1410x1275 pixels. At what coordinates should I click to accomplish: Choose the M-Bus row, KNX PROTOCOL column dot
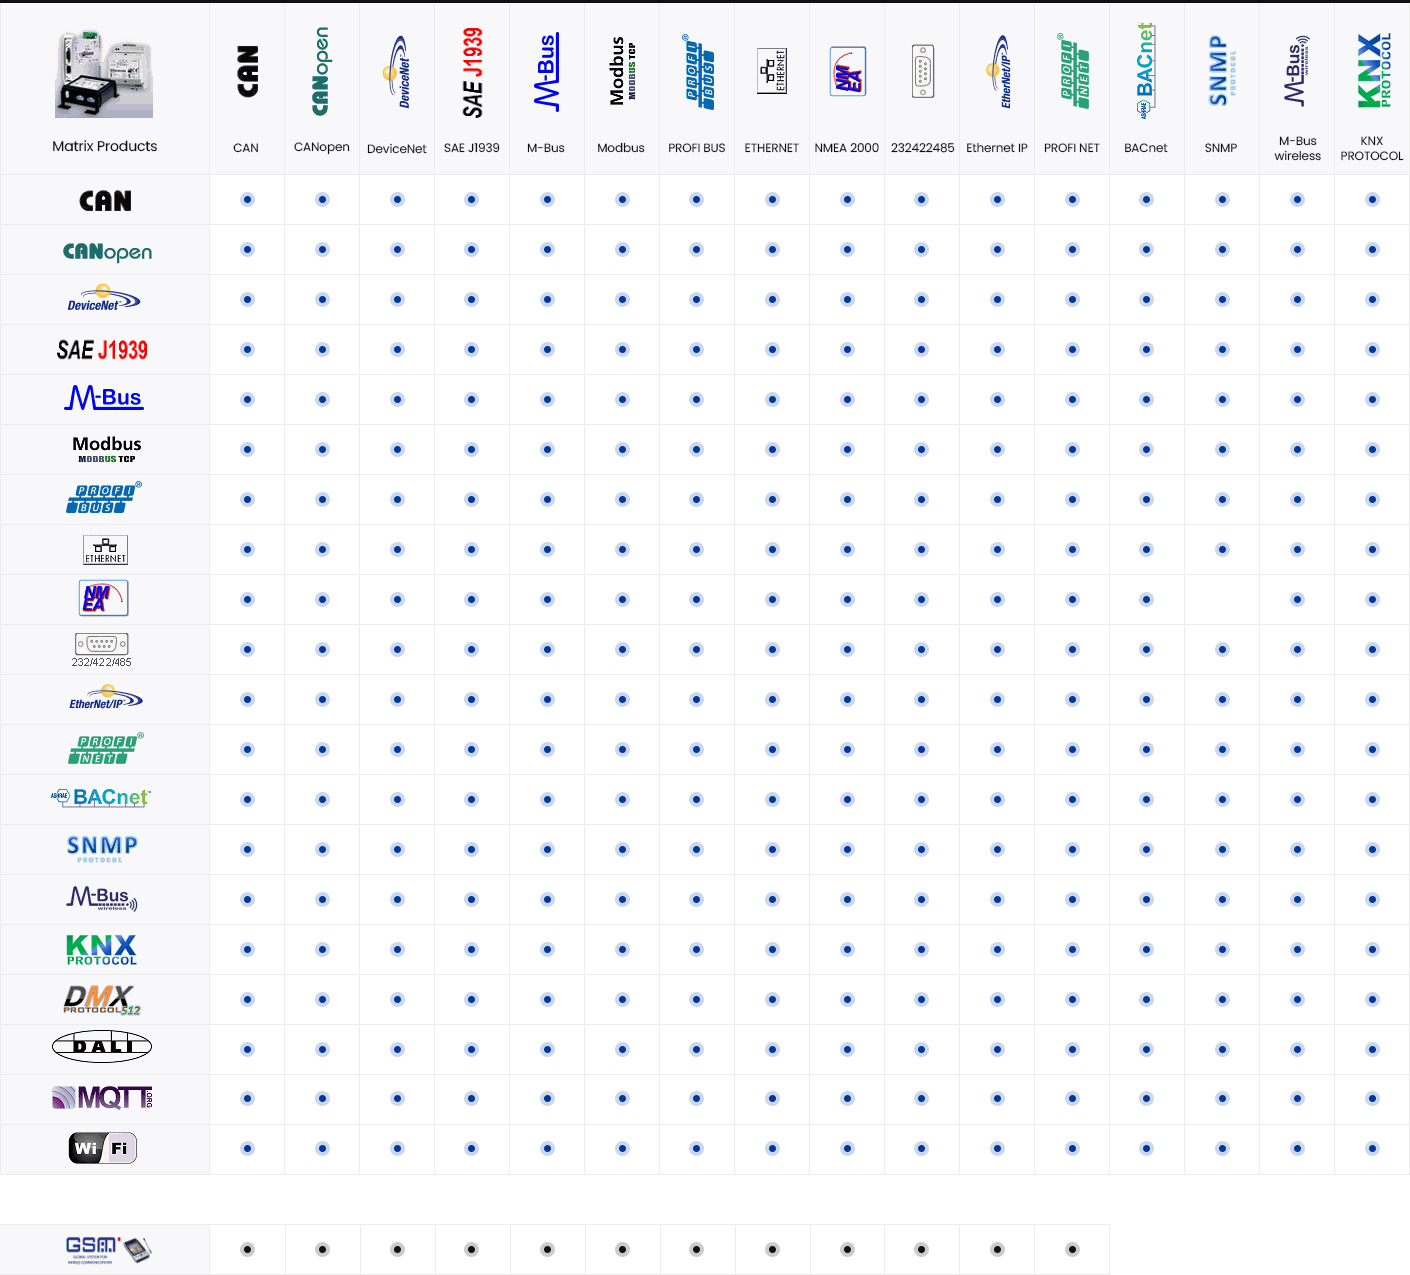click(x=1372, y=400)
